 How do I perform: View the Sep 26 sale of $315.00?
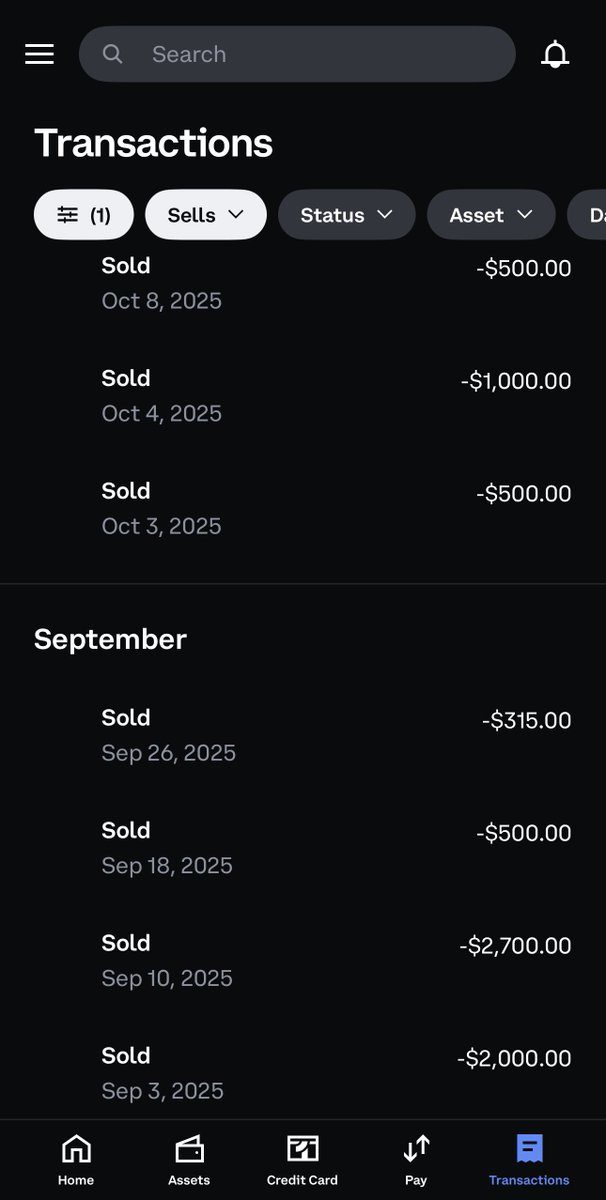303,735
